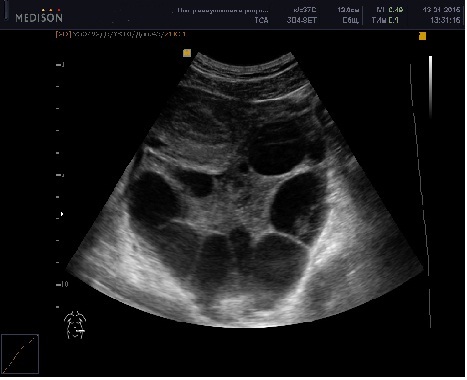
Task: Click the MI value readout in the header
Action: (390, 10)
